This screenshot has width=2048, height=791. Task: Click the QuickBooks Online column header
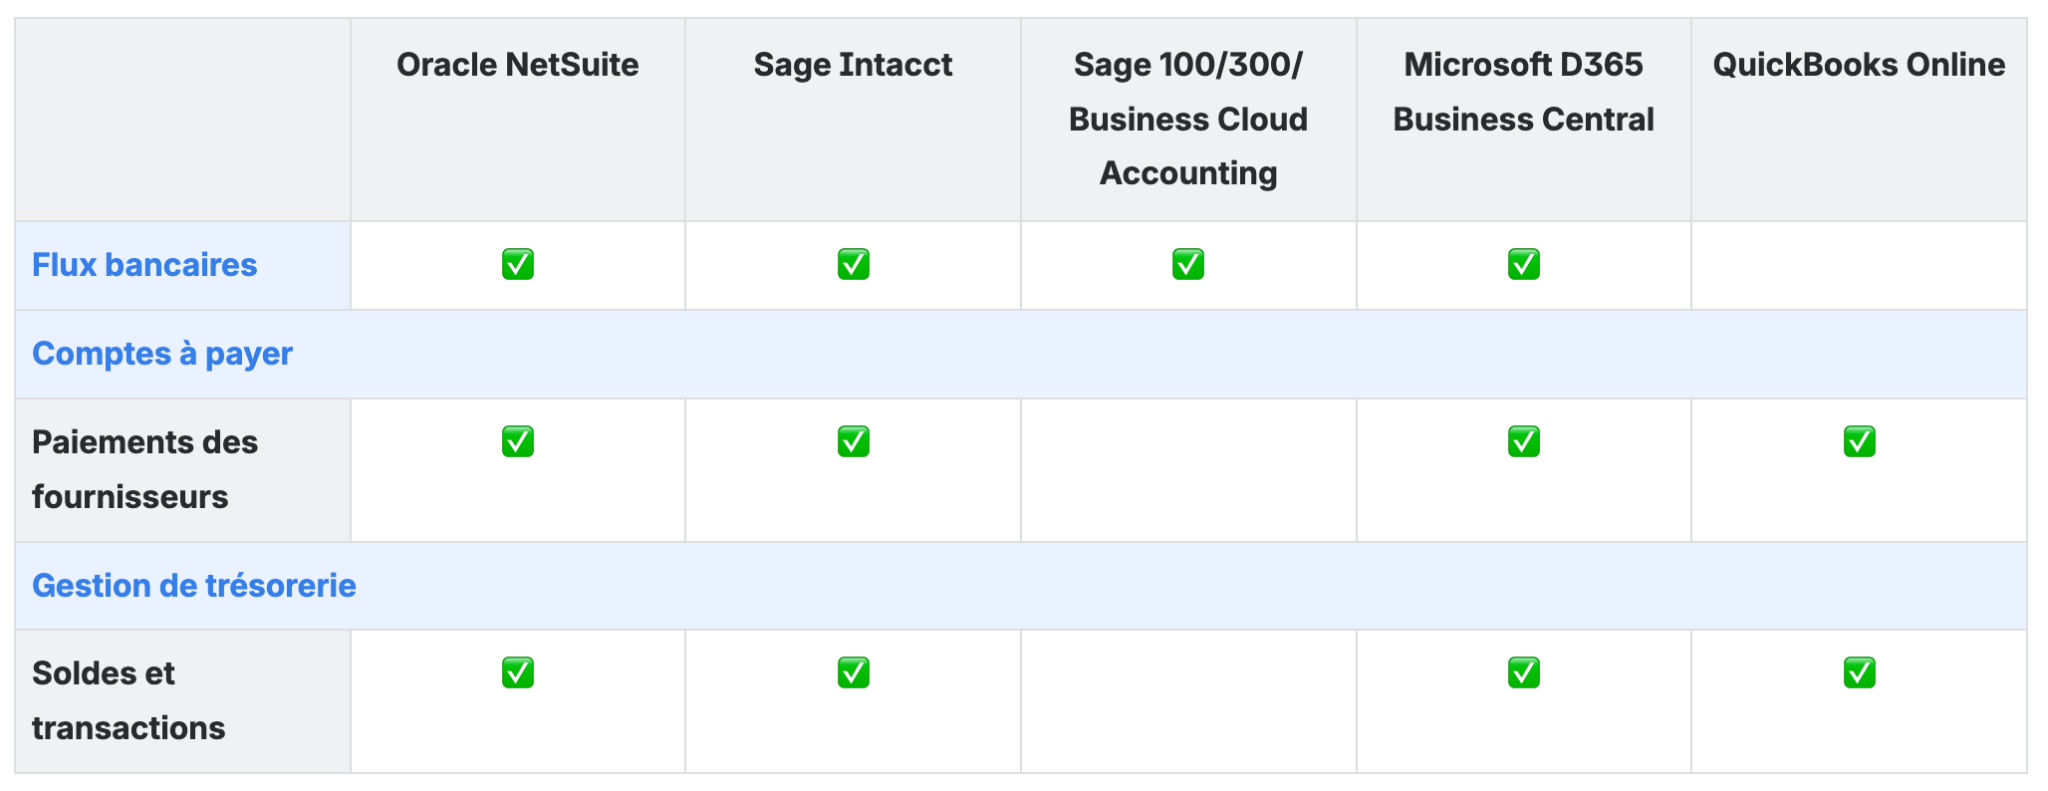[x=1859, y=65]
